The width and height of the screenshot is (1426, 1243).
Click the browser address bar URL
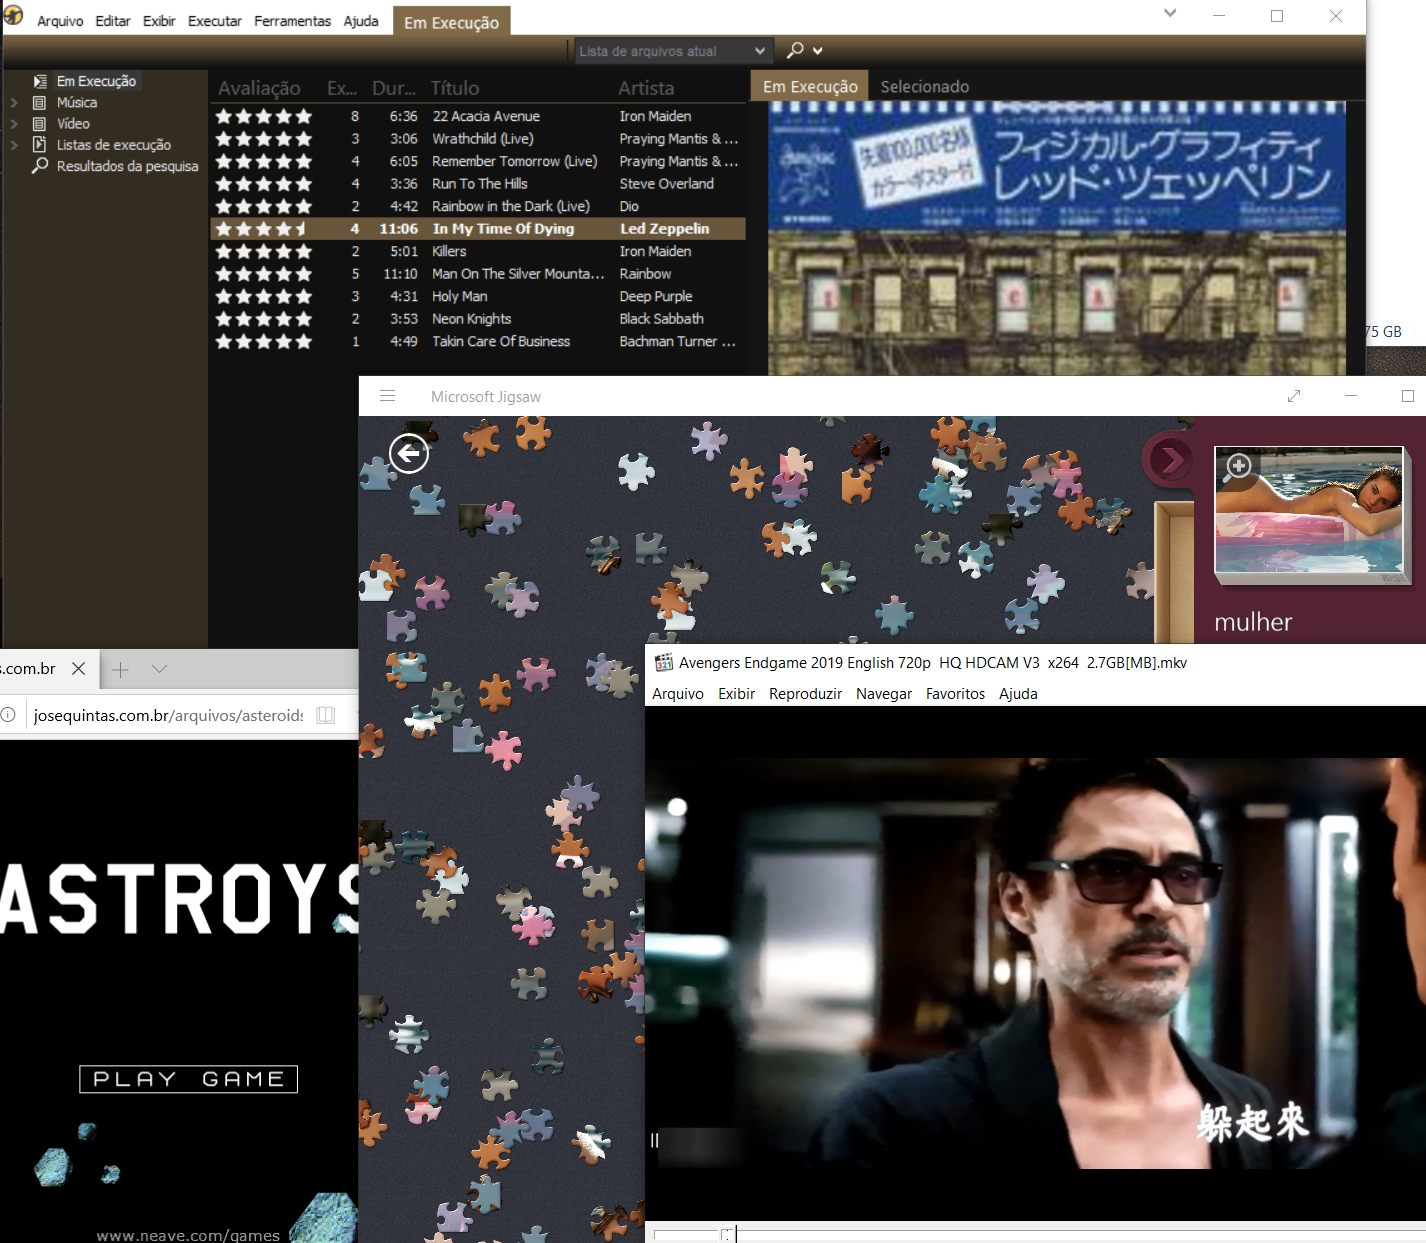point(169,715)
